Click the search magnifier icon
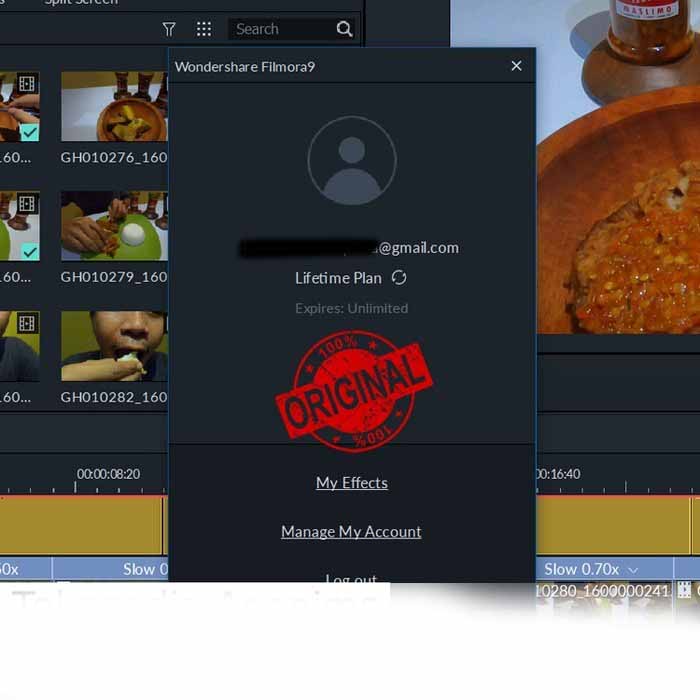 tap(344, 29)
